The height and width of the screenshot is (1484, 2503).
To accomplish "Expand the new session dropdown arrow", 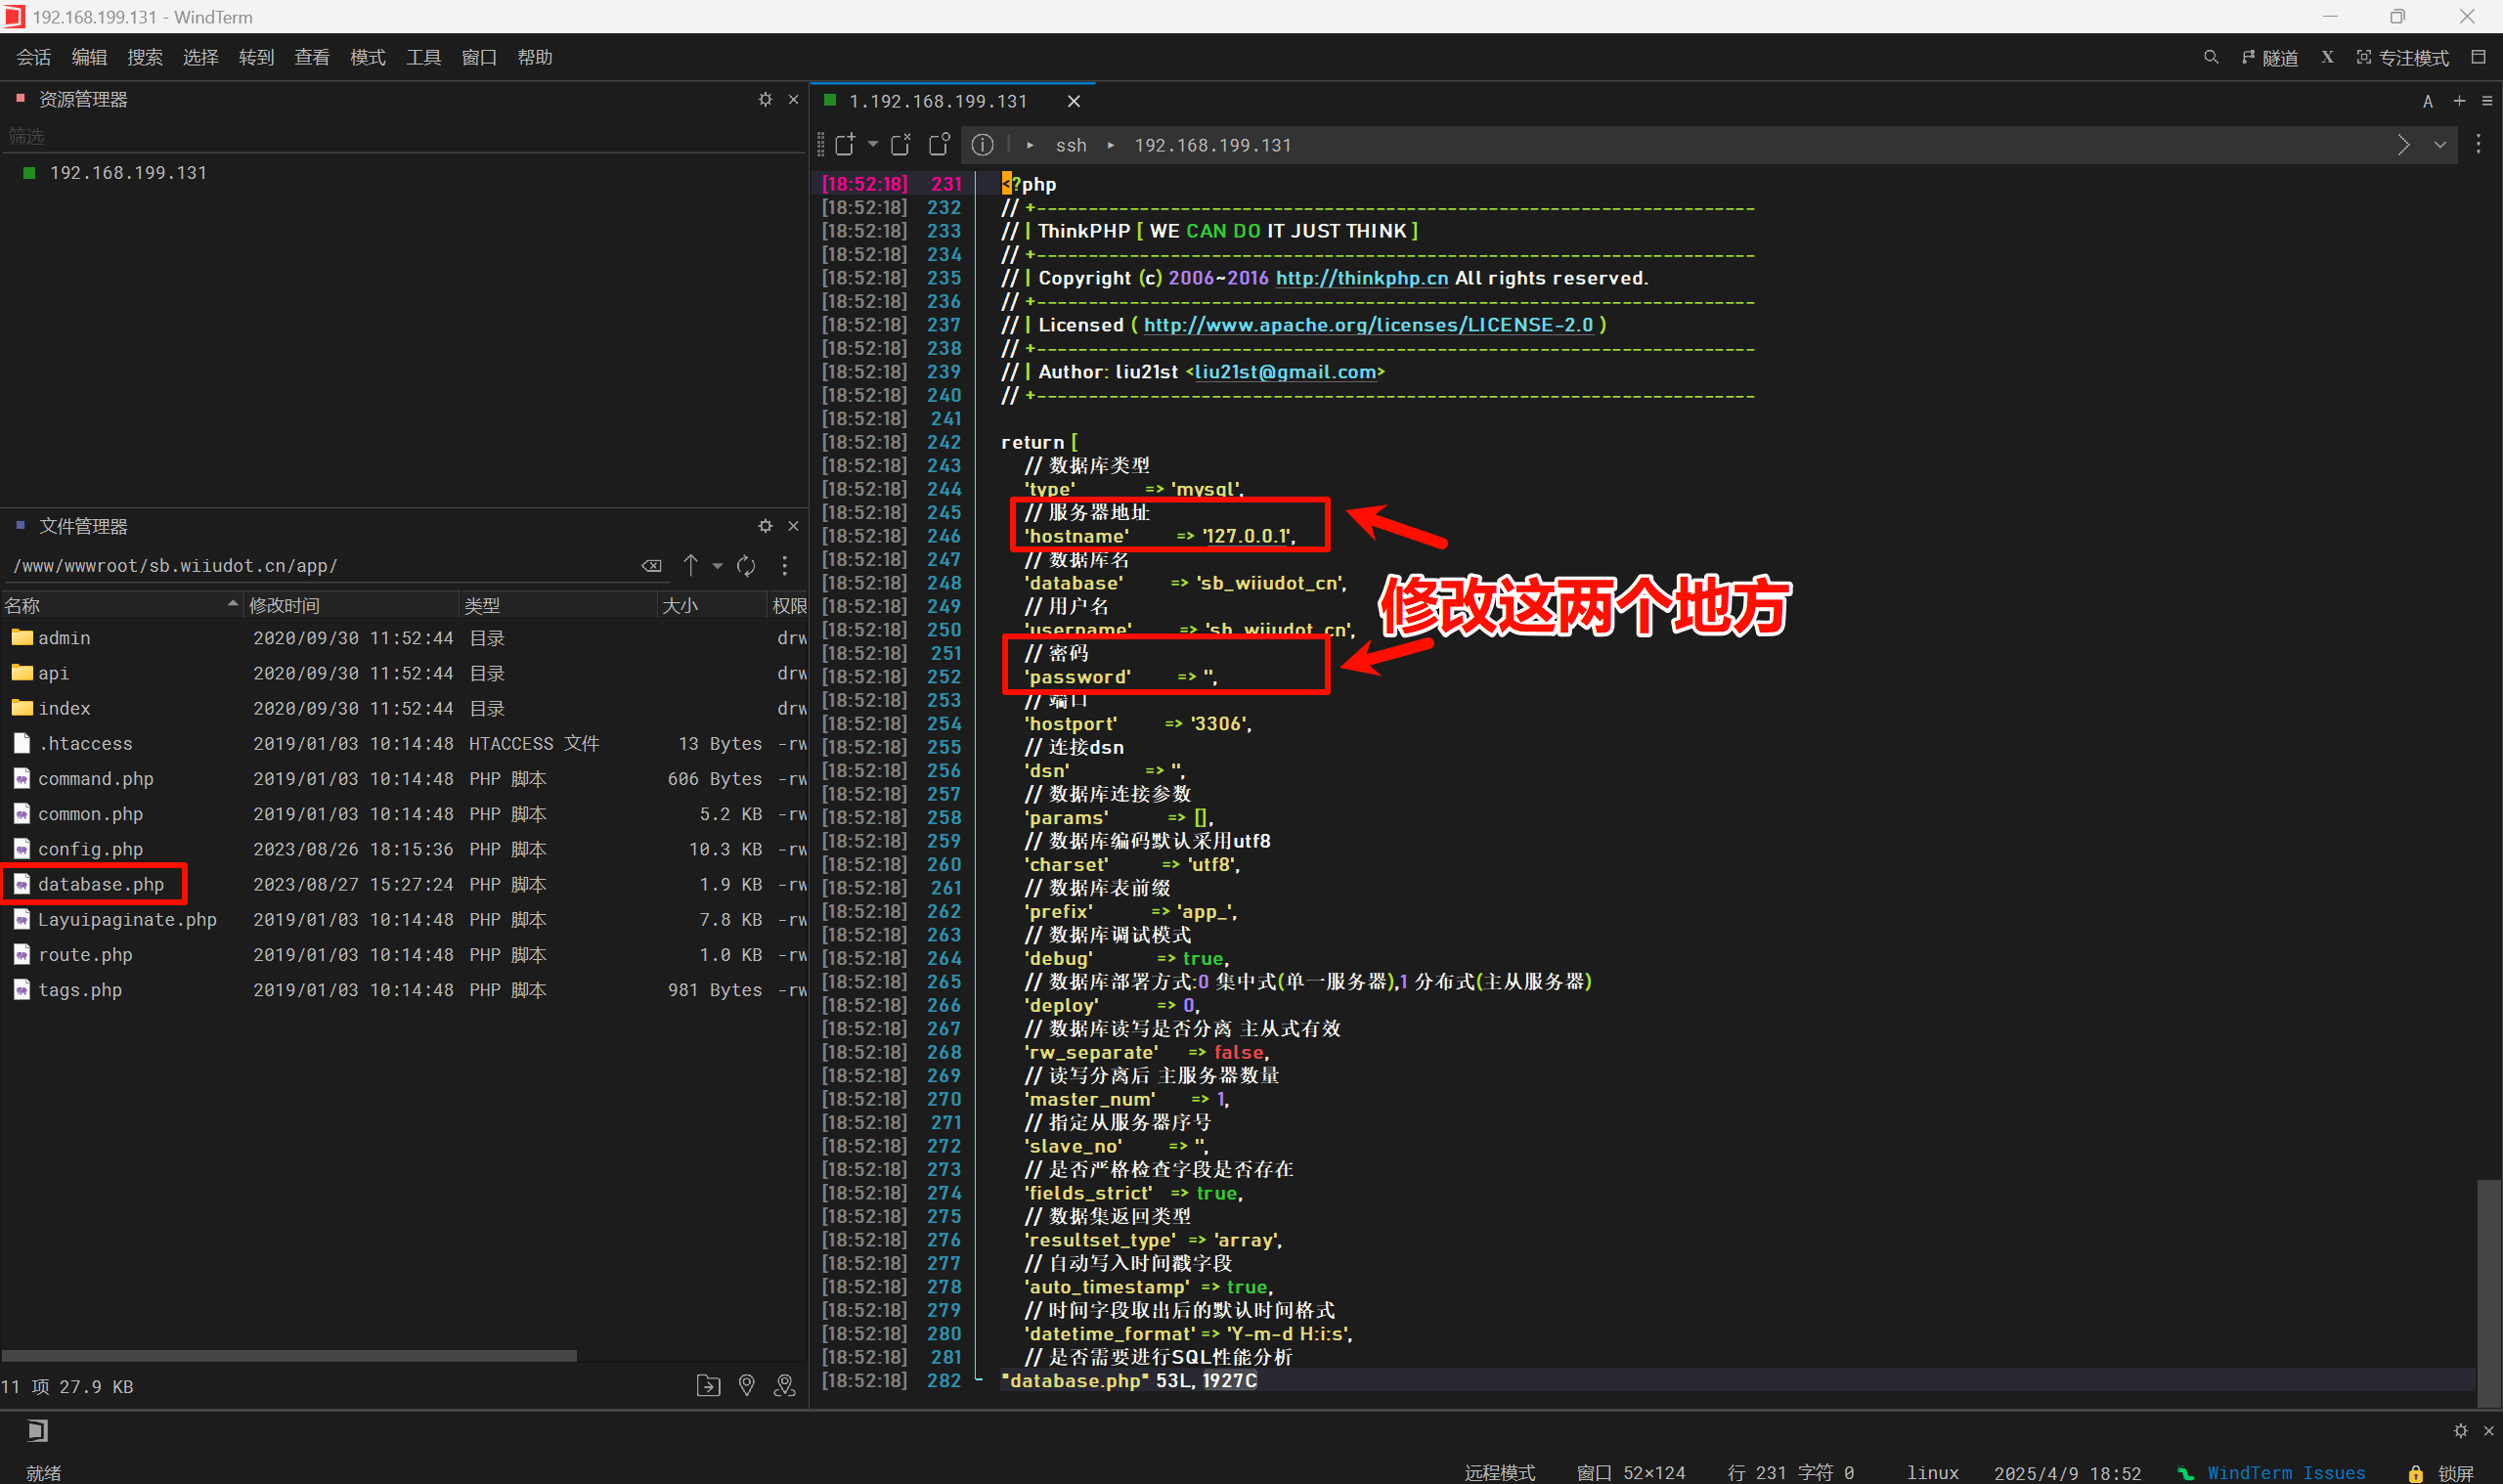I will pyautogui.click(x=873, y=145).
